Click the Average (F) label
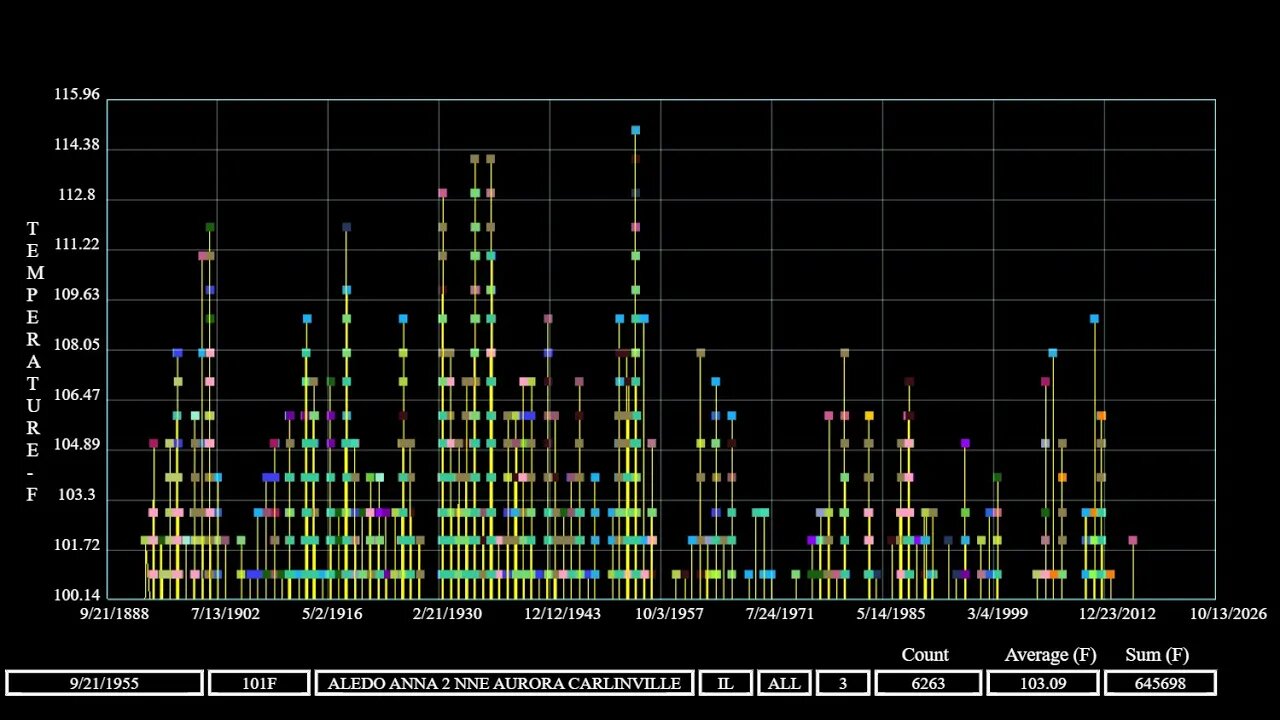 point(1050,655)
